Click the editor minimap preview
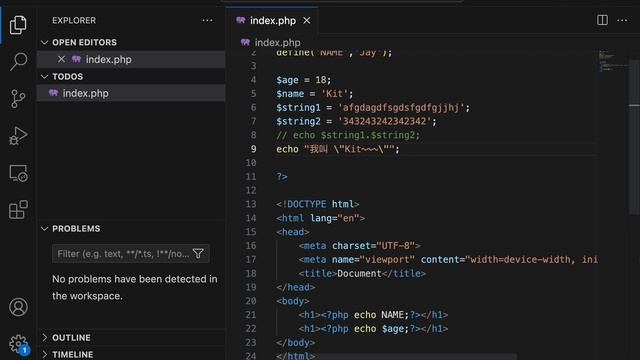Viewport: 640px width, 360px height. click(613, 61)
